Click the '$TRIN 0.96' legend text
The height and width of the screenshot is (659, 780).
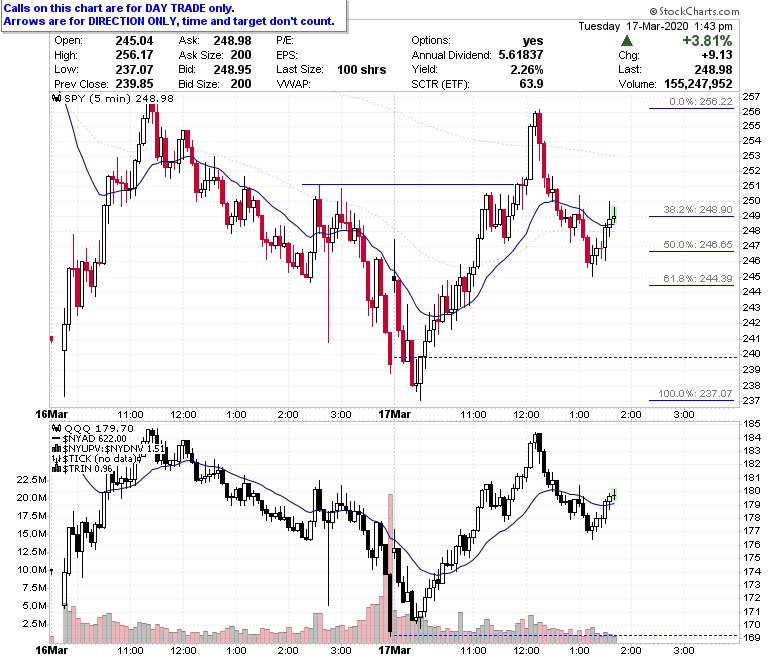coord(88,469)
